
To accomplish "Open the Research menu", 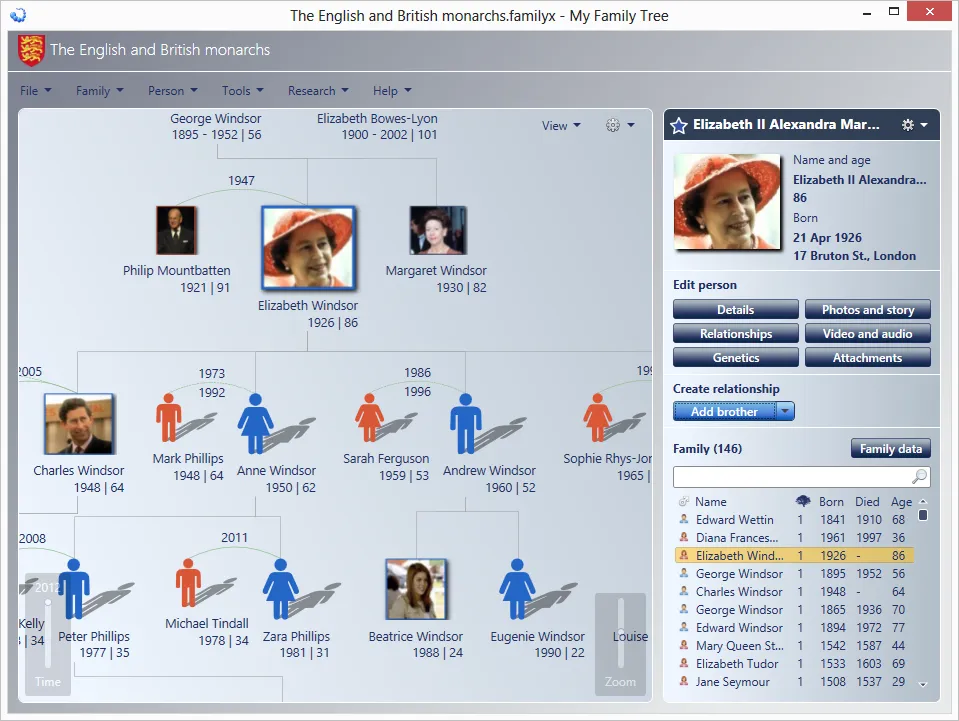I will [317, 90].
